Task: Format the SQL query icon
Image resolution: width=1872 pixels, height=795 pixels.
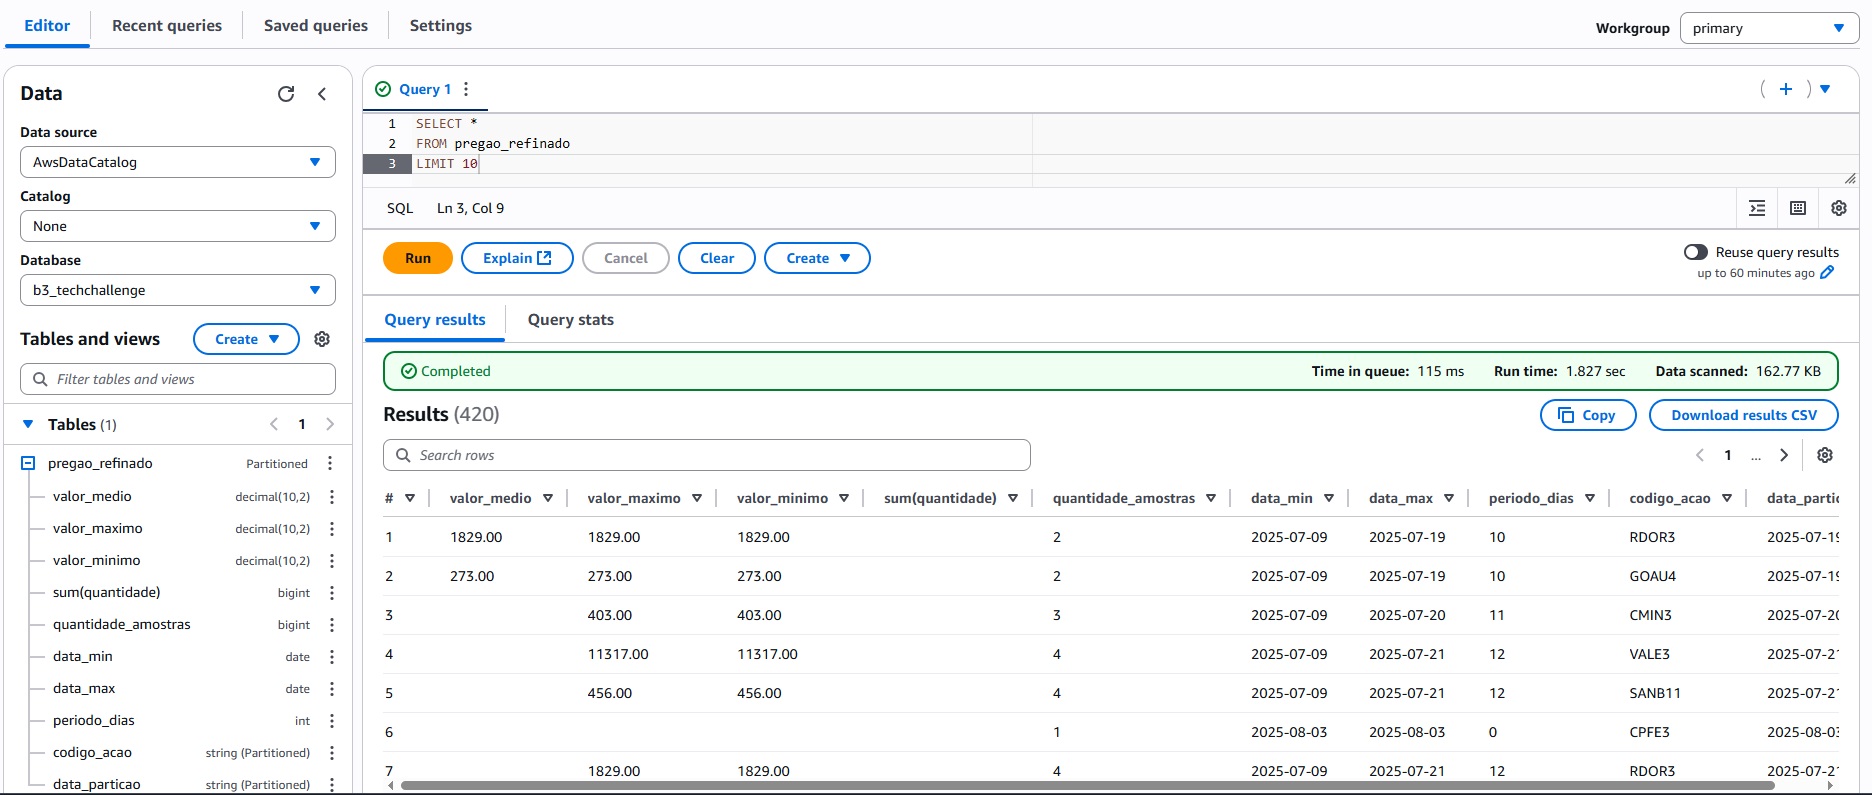Action: tap(1757, 208)
